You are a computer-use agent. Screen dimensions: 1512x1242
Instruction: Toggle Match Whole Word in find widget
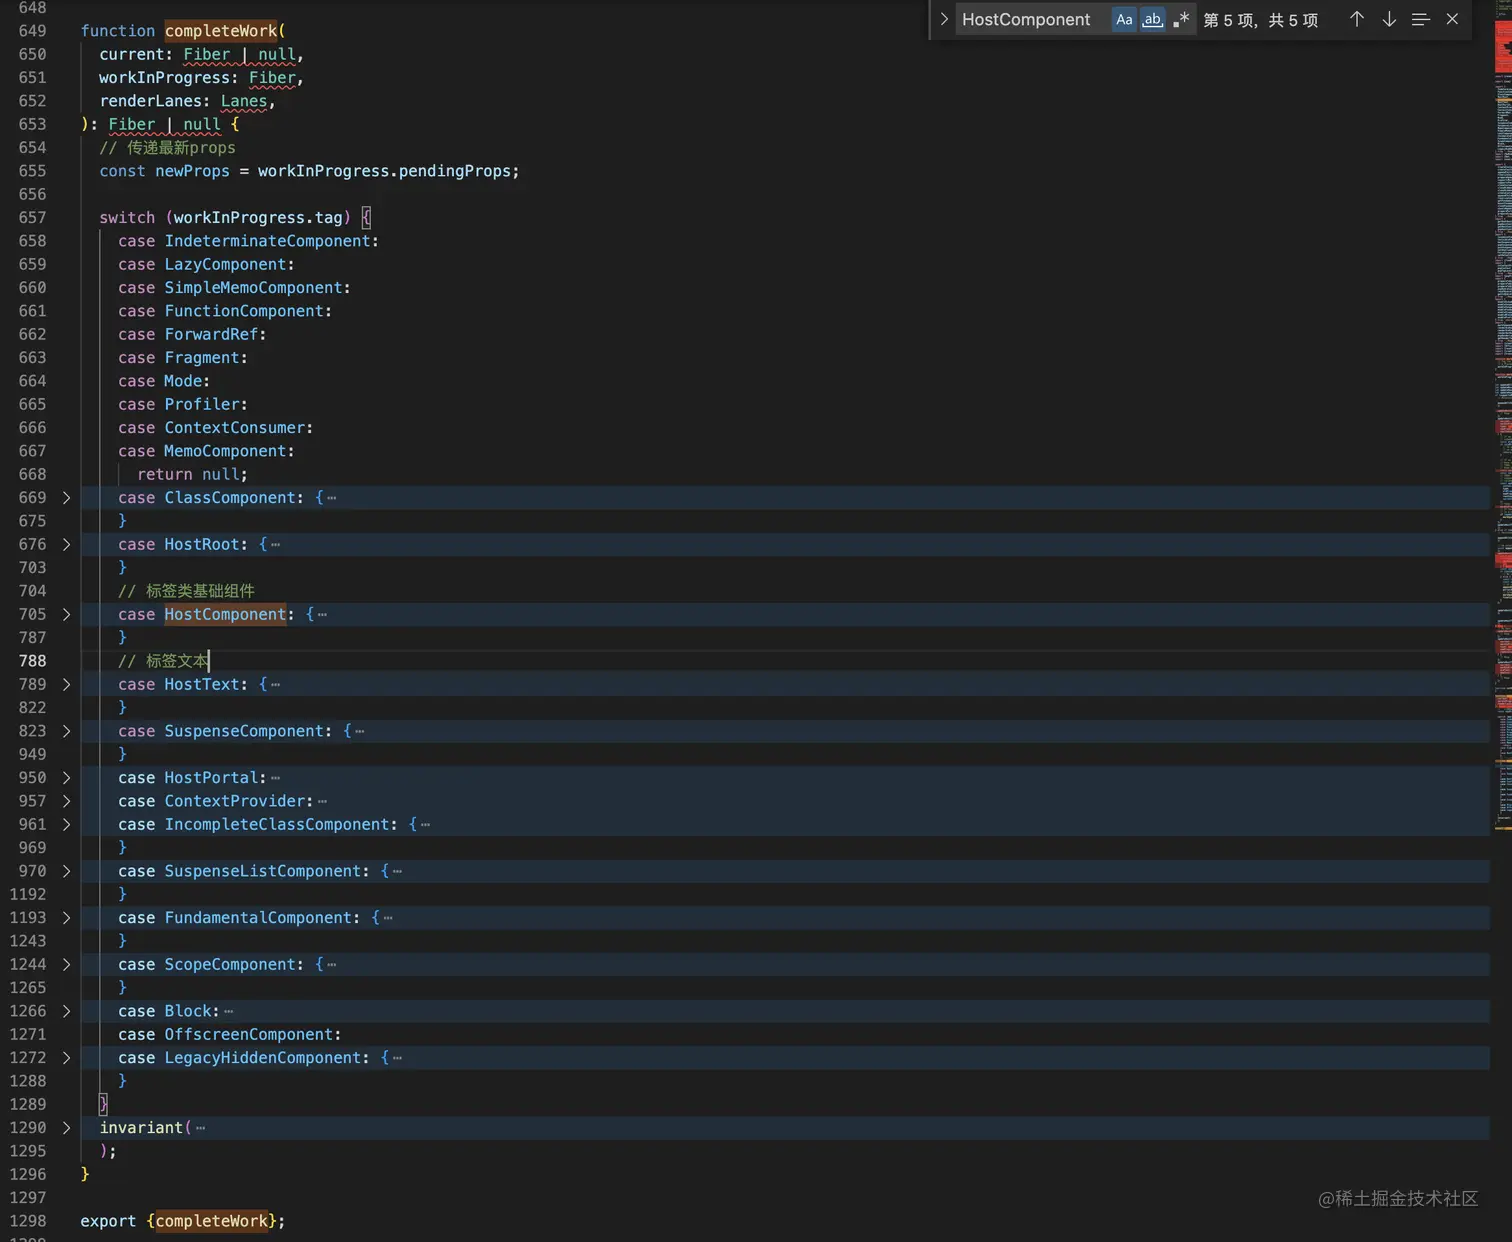pos(1153,20)
